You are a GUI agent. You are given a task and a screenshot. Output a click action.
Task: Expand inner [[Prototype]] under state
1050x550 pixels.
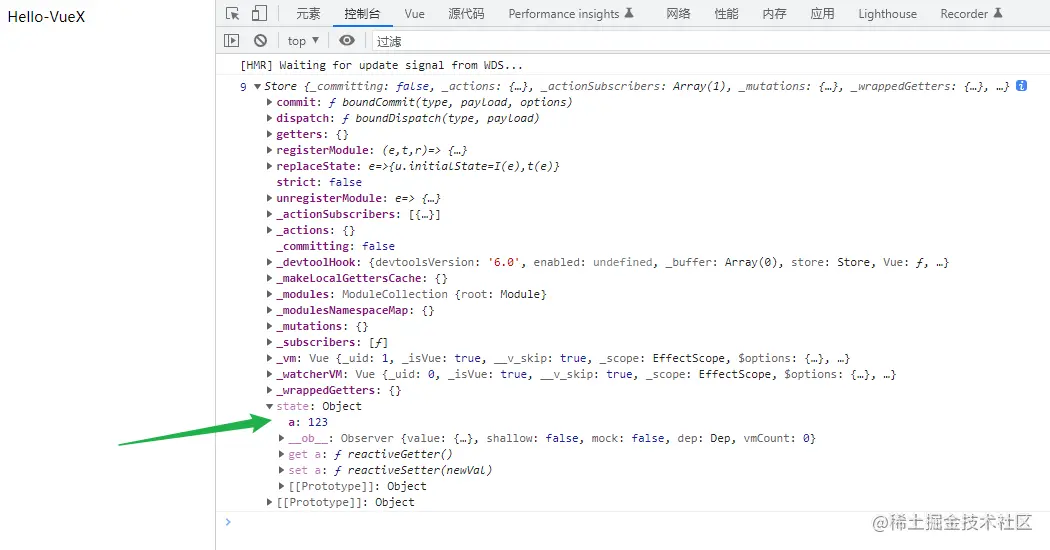tap(281, 486)
